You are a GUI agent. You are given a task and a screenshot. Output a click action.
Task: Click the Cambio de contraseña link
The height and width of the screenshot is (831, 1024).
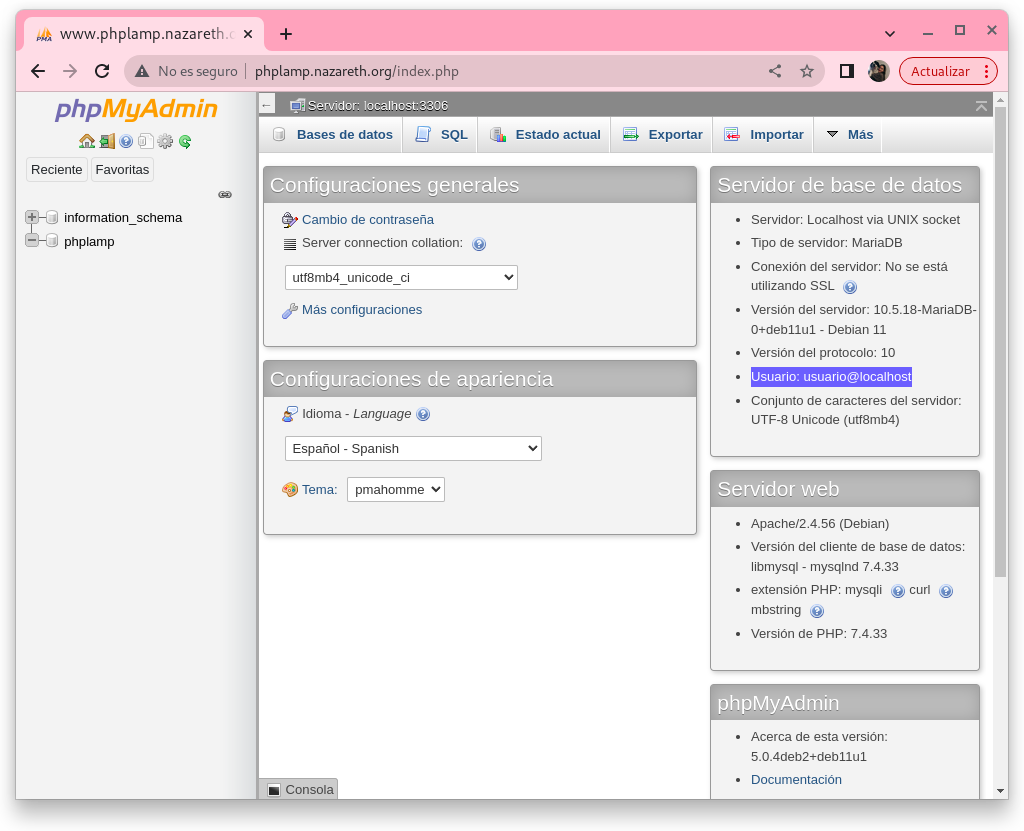[367, 219]
